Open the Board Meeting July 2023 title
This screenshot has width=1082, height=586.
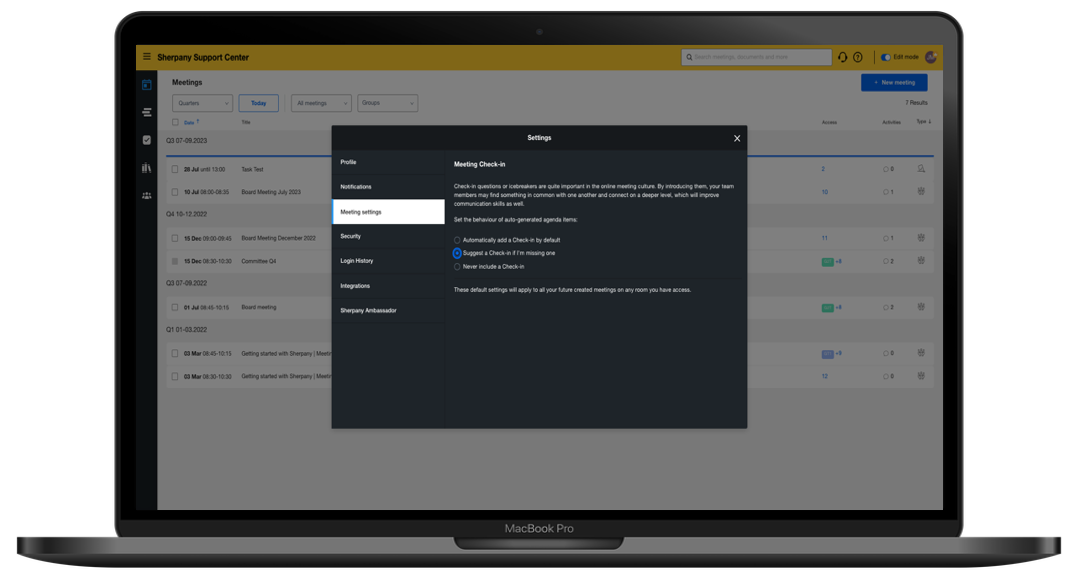click(x=271, y=192)
